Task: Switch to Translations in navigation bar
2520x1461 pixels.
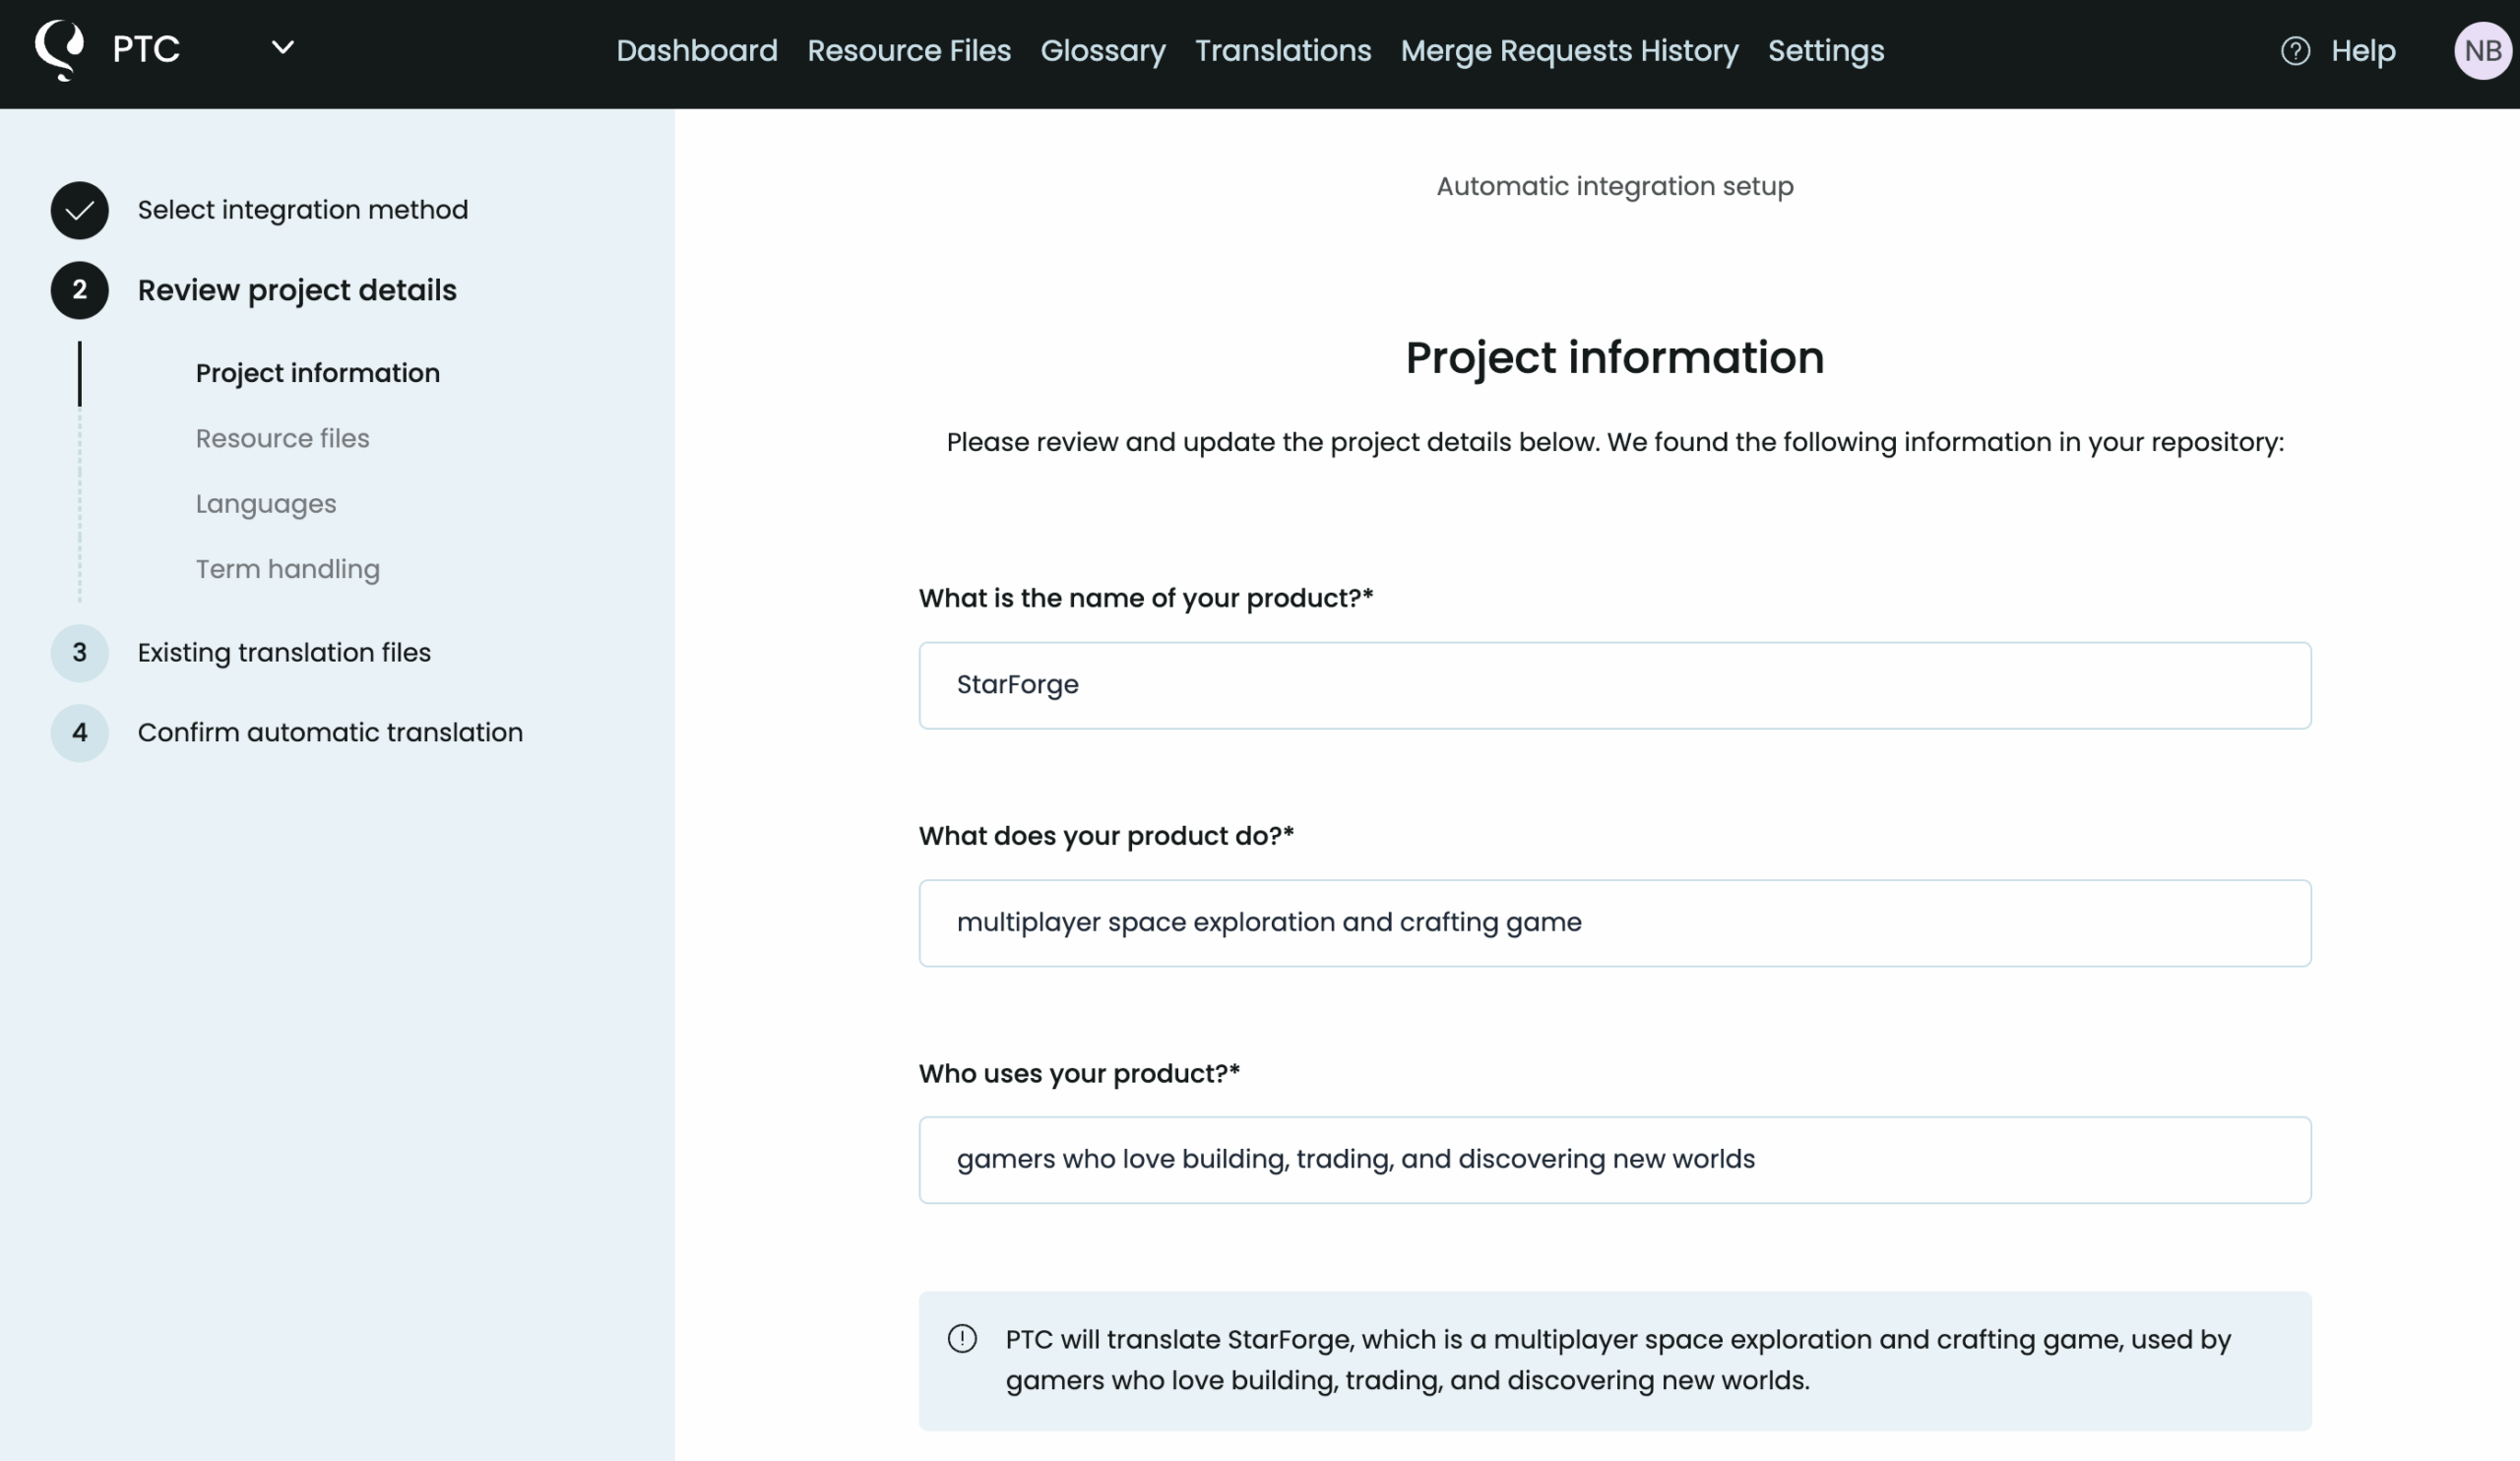Action: coord(1282,50)
